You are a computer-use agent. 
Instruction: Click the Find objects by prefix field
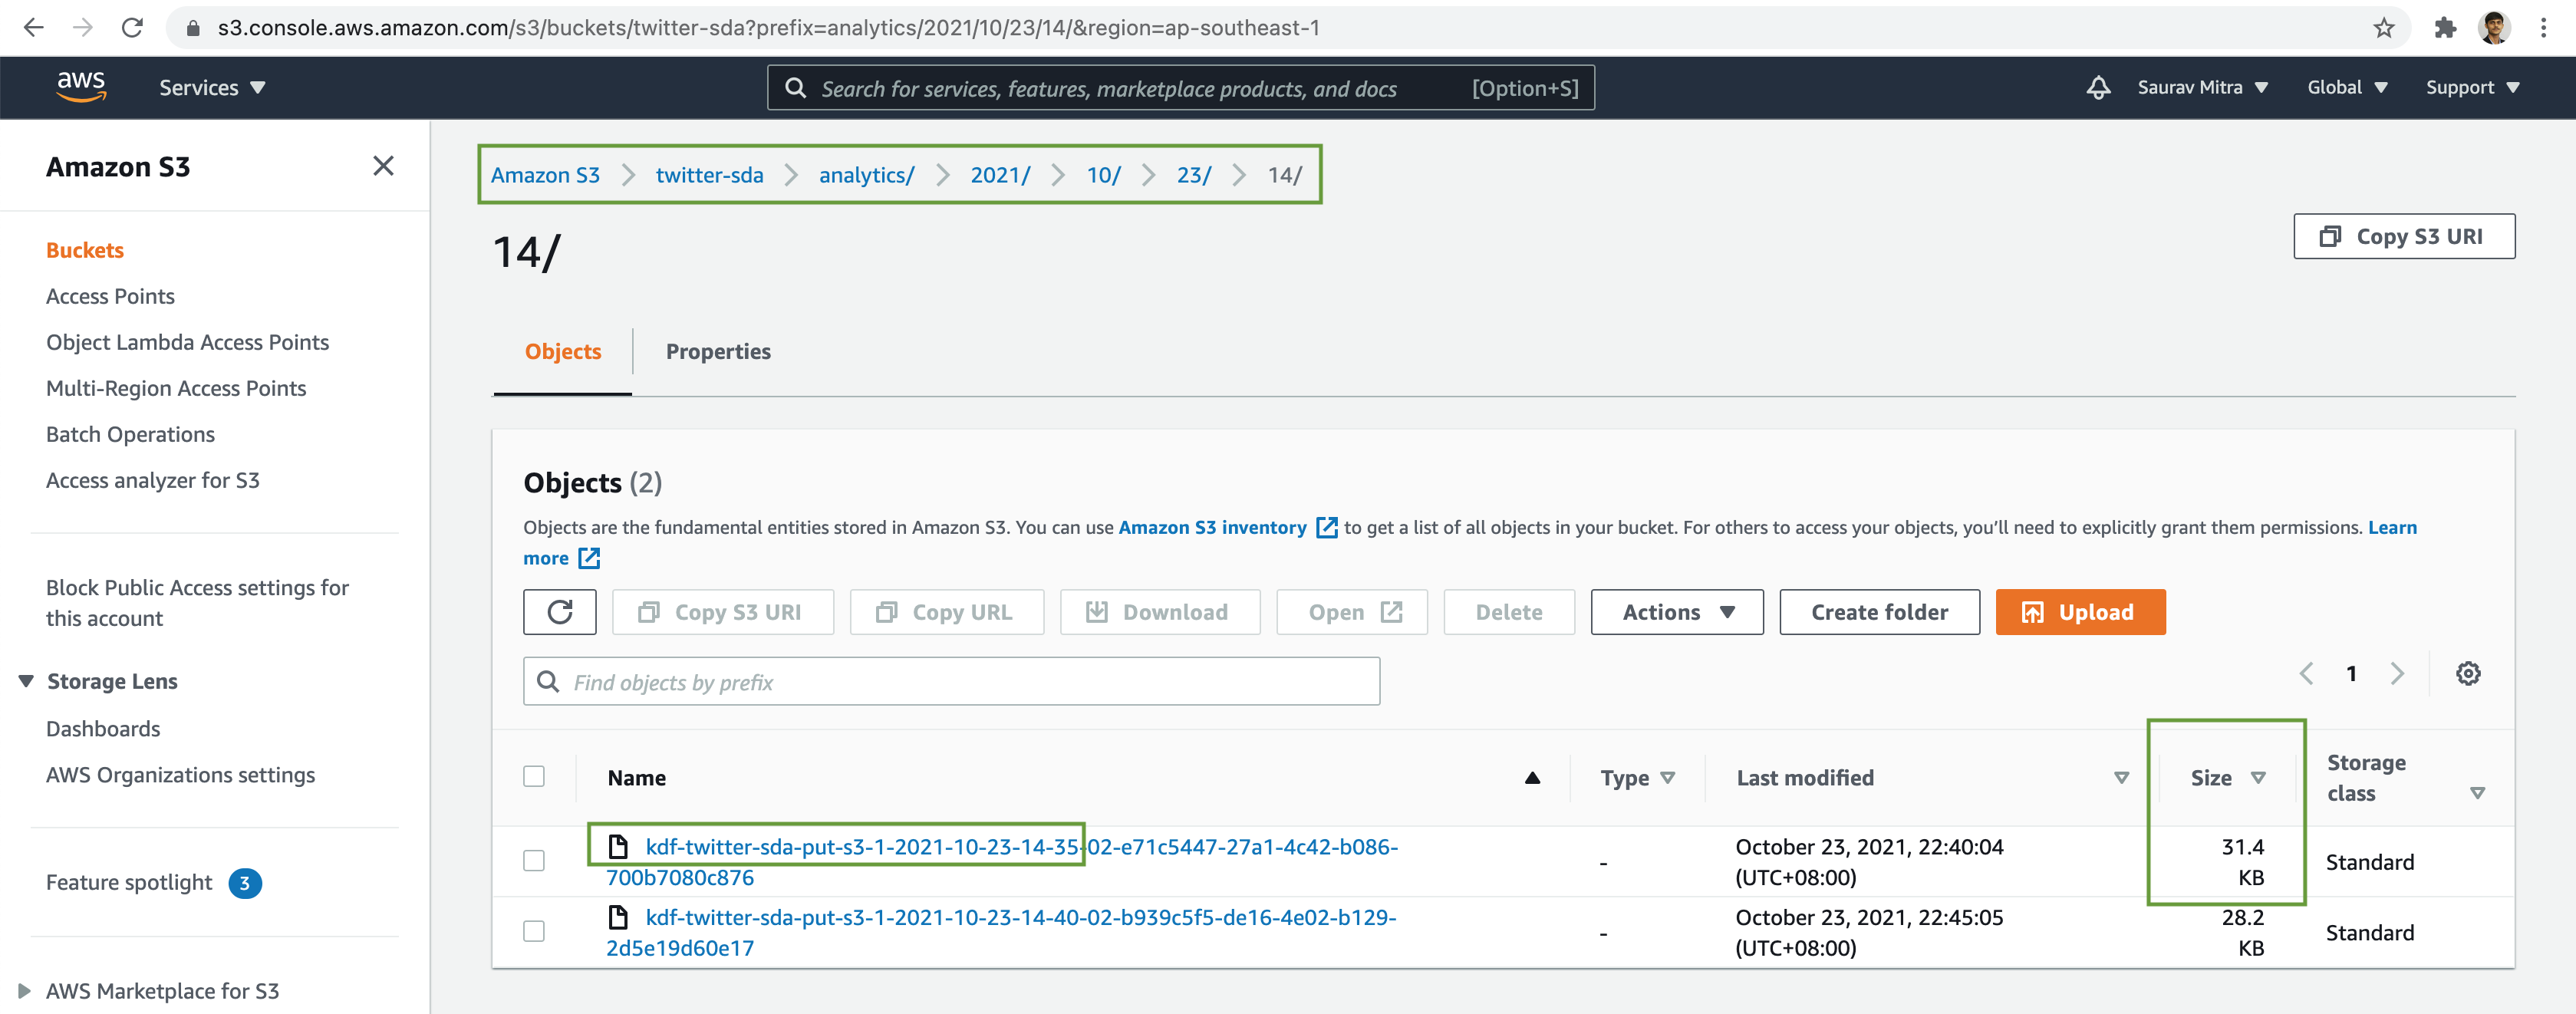(951, 682)
